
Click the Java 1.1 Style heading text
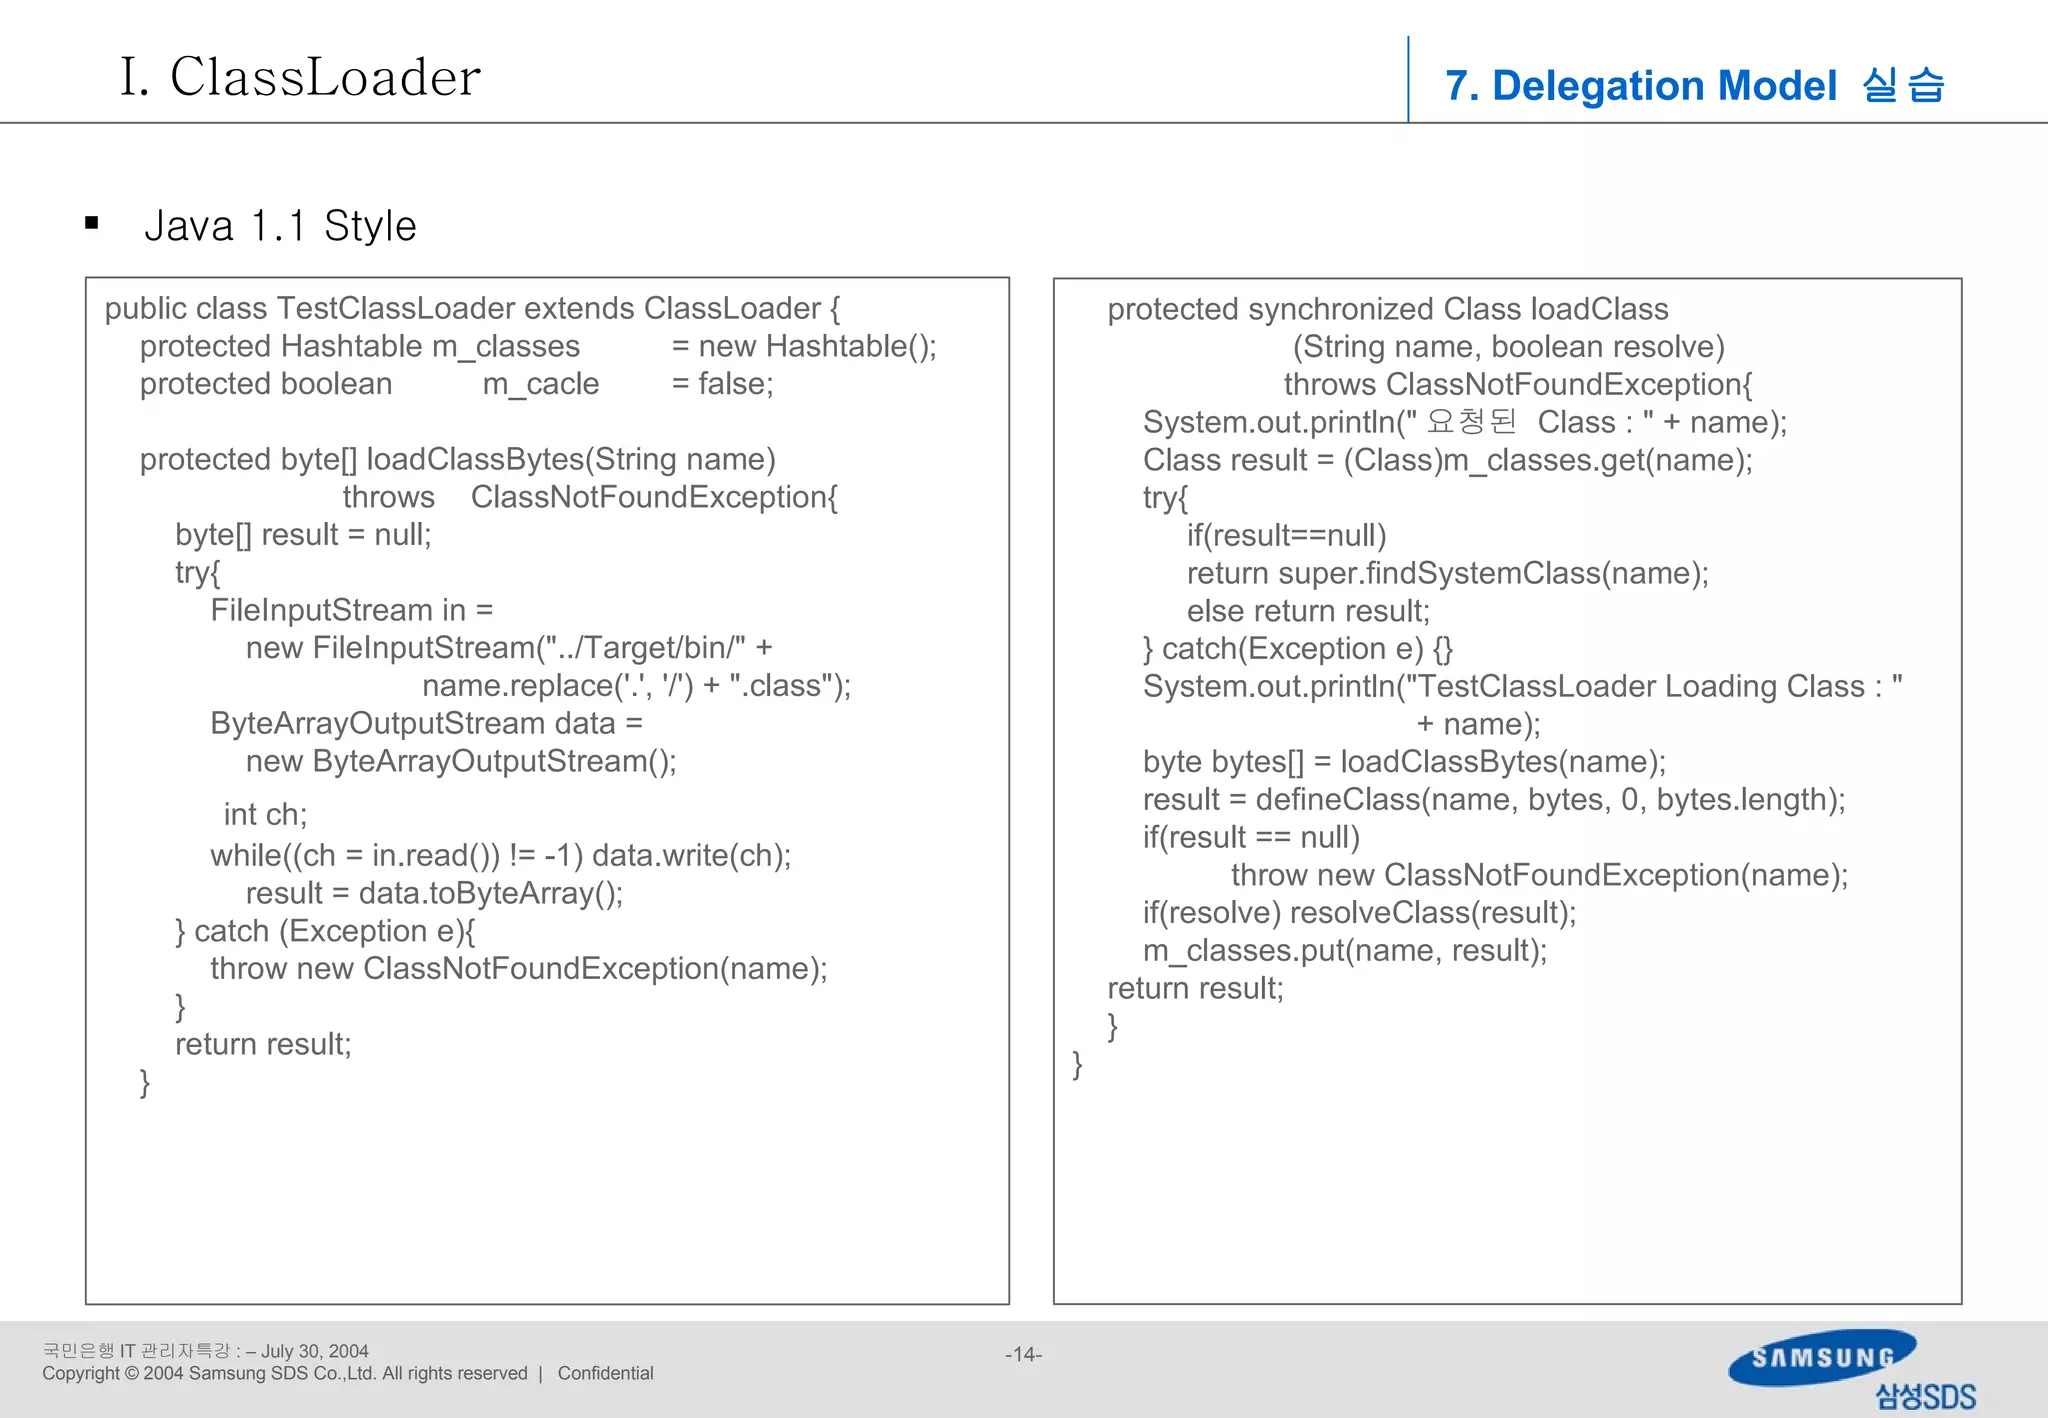click(280, 226)
